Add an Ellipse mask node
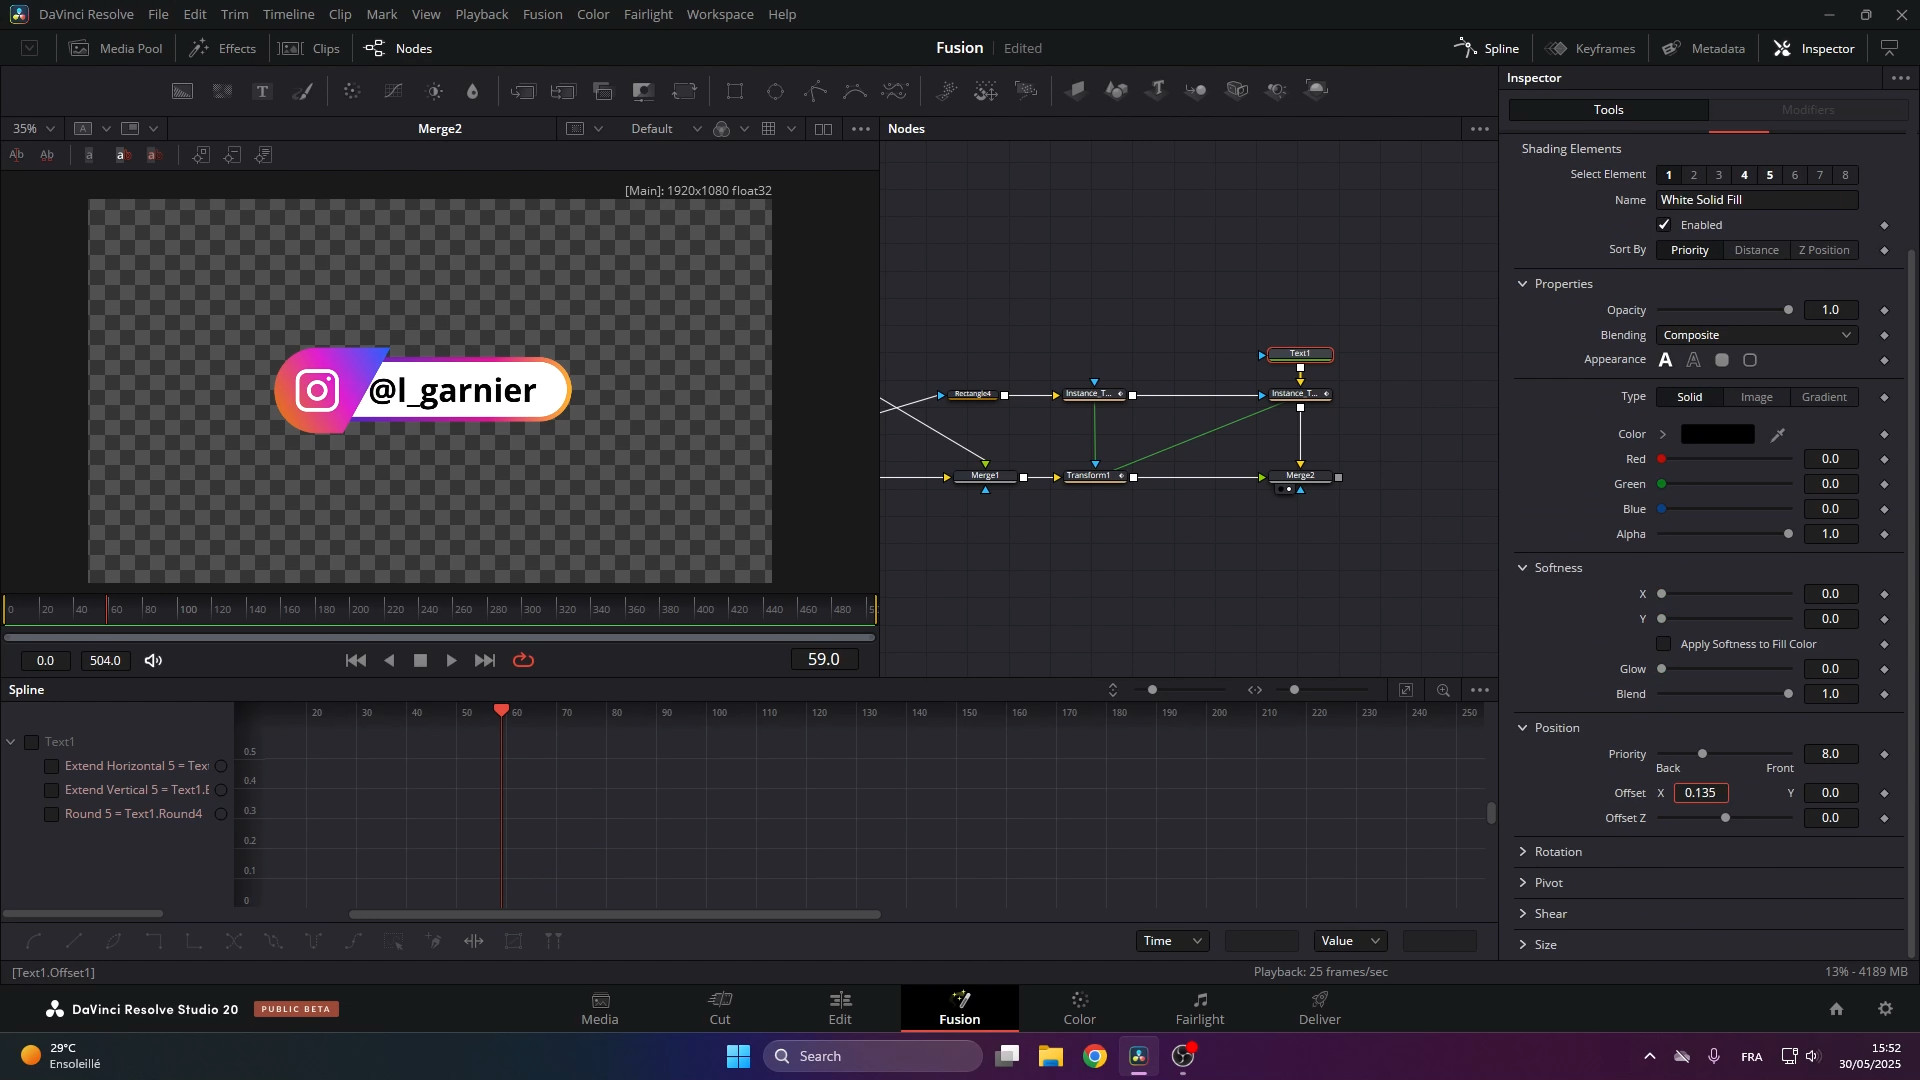The width and height of the screenshot is (1920, 1080). point(775,91)
